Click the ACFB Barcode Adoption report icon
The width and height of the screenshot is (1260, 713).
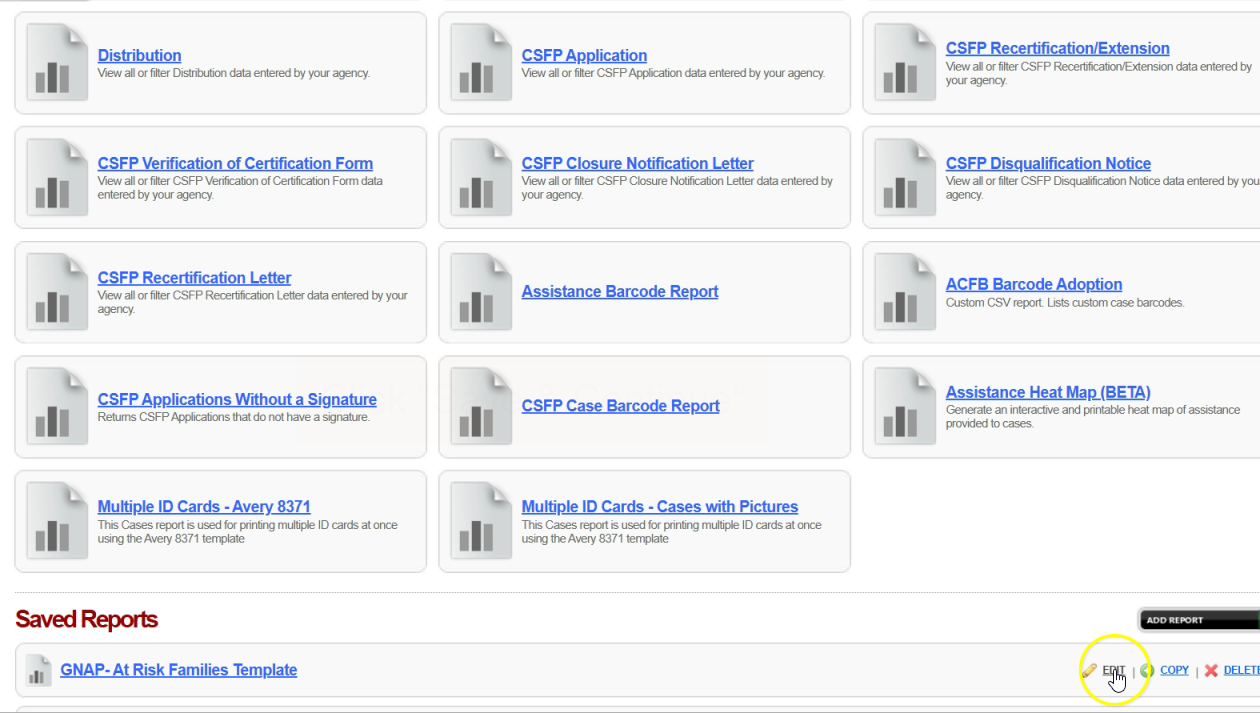[x=905, y=292]
